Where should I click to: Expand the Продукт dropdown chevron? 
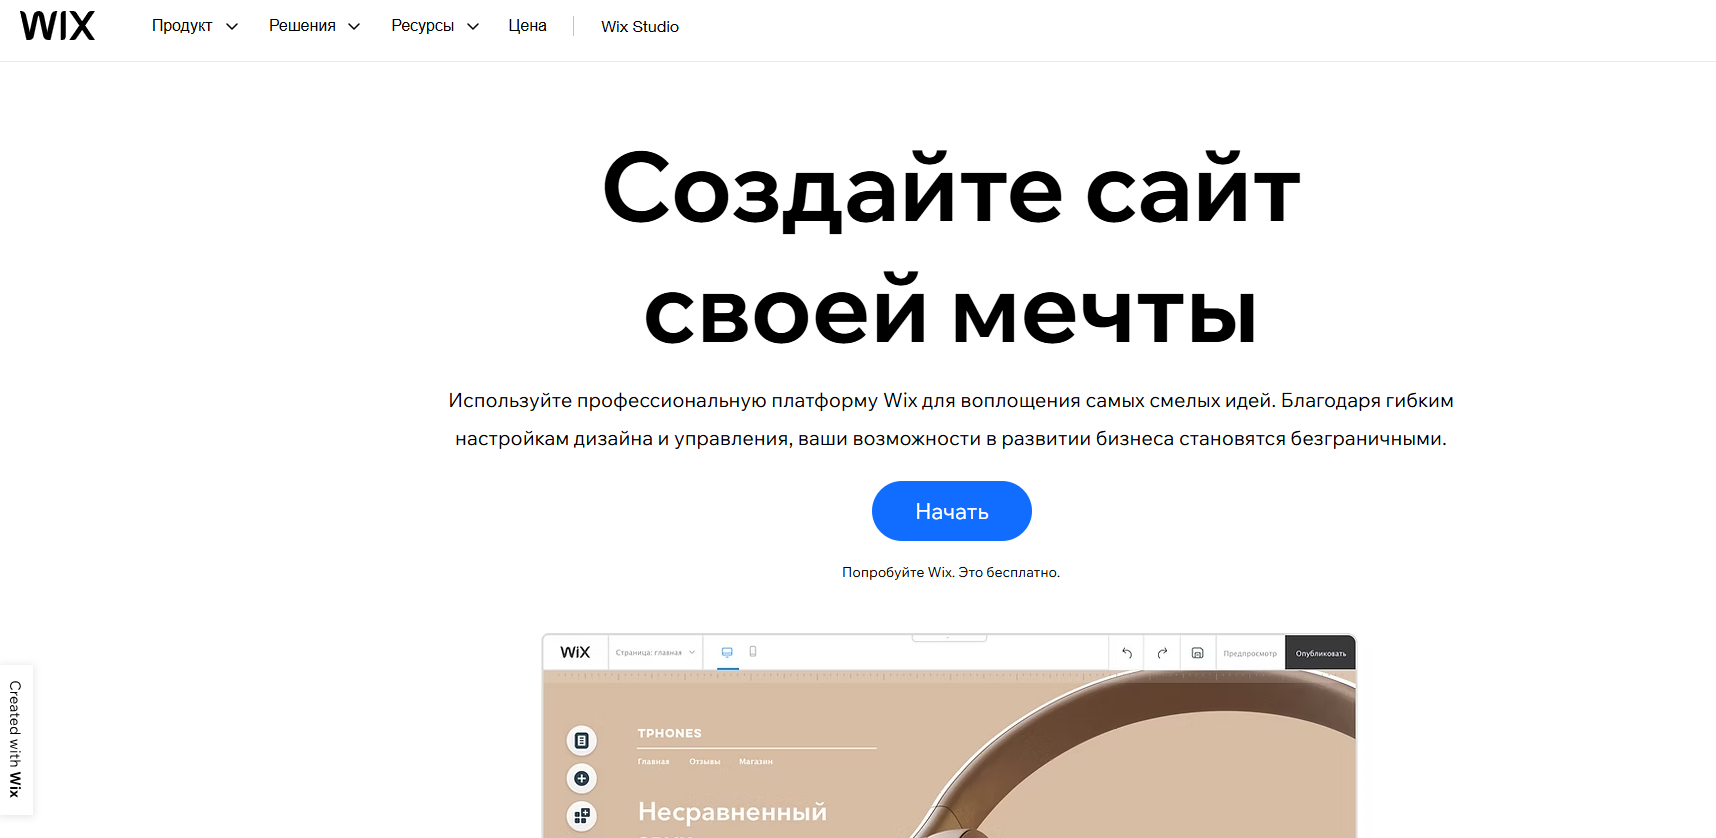(232, 27)
